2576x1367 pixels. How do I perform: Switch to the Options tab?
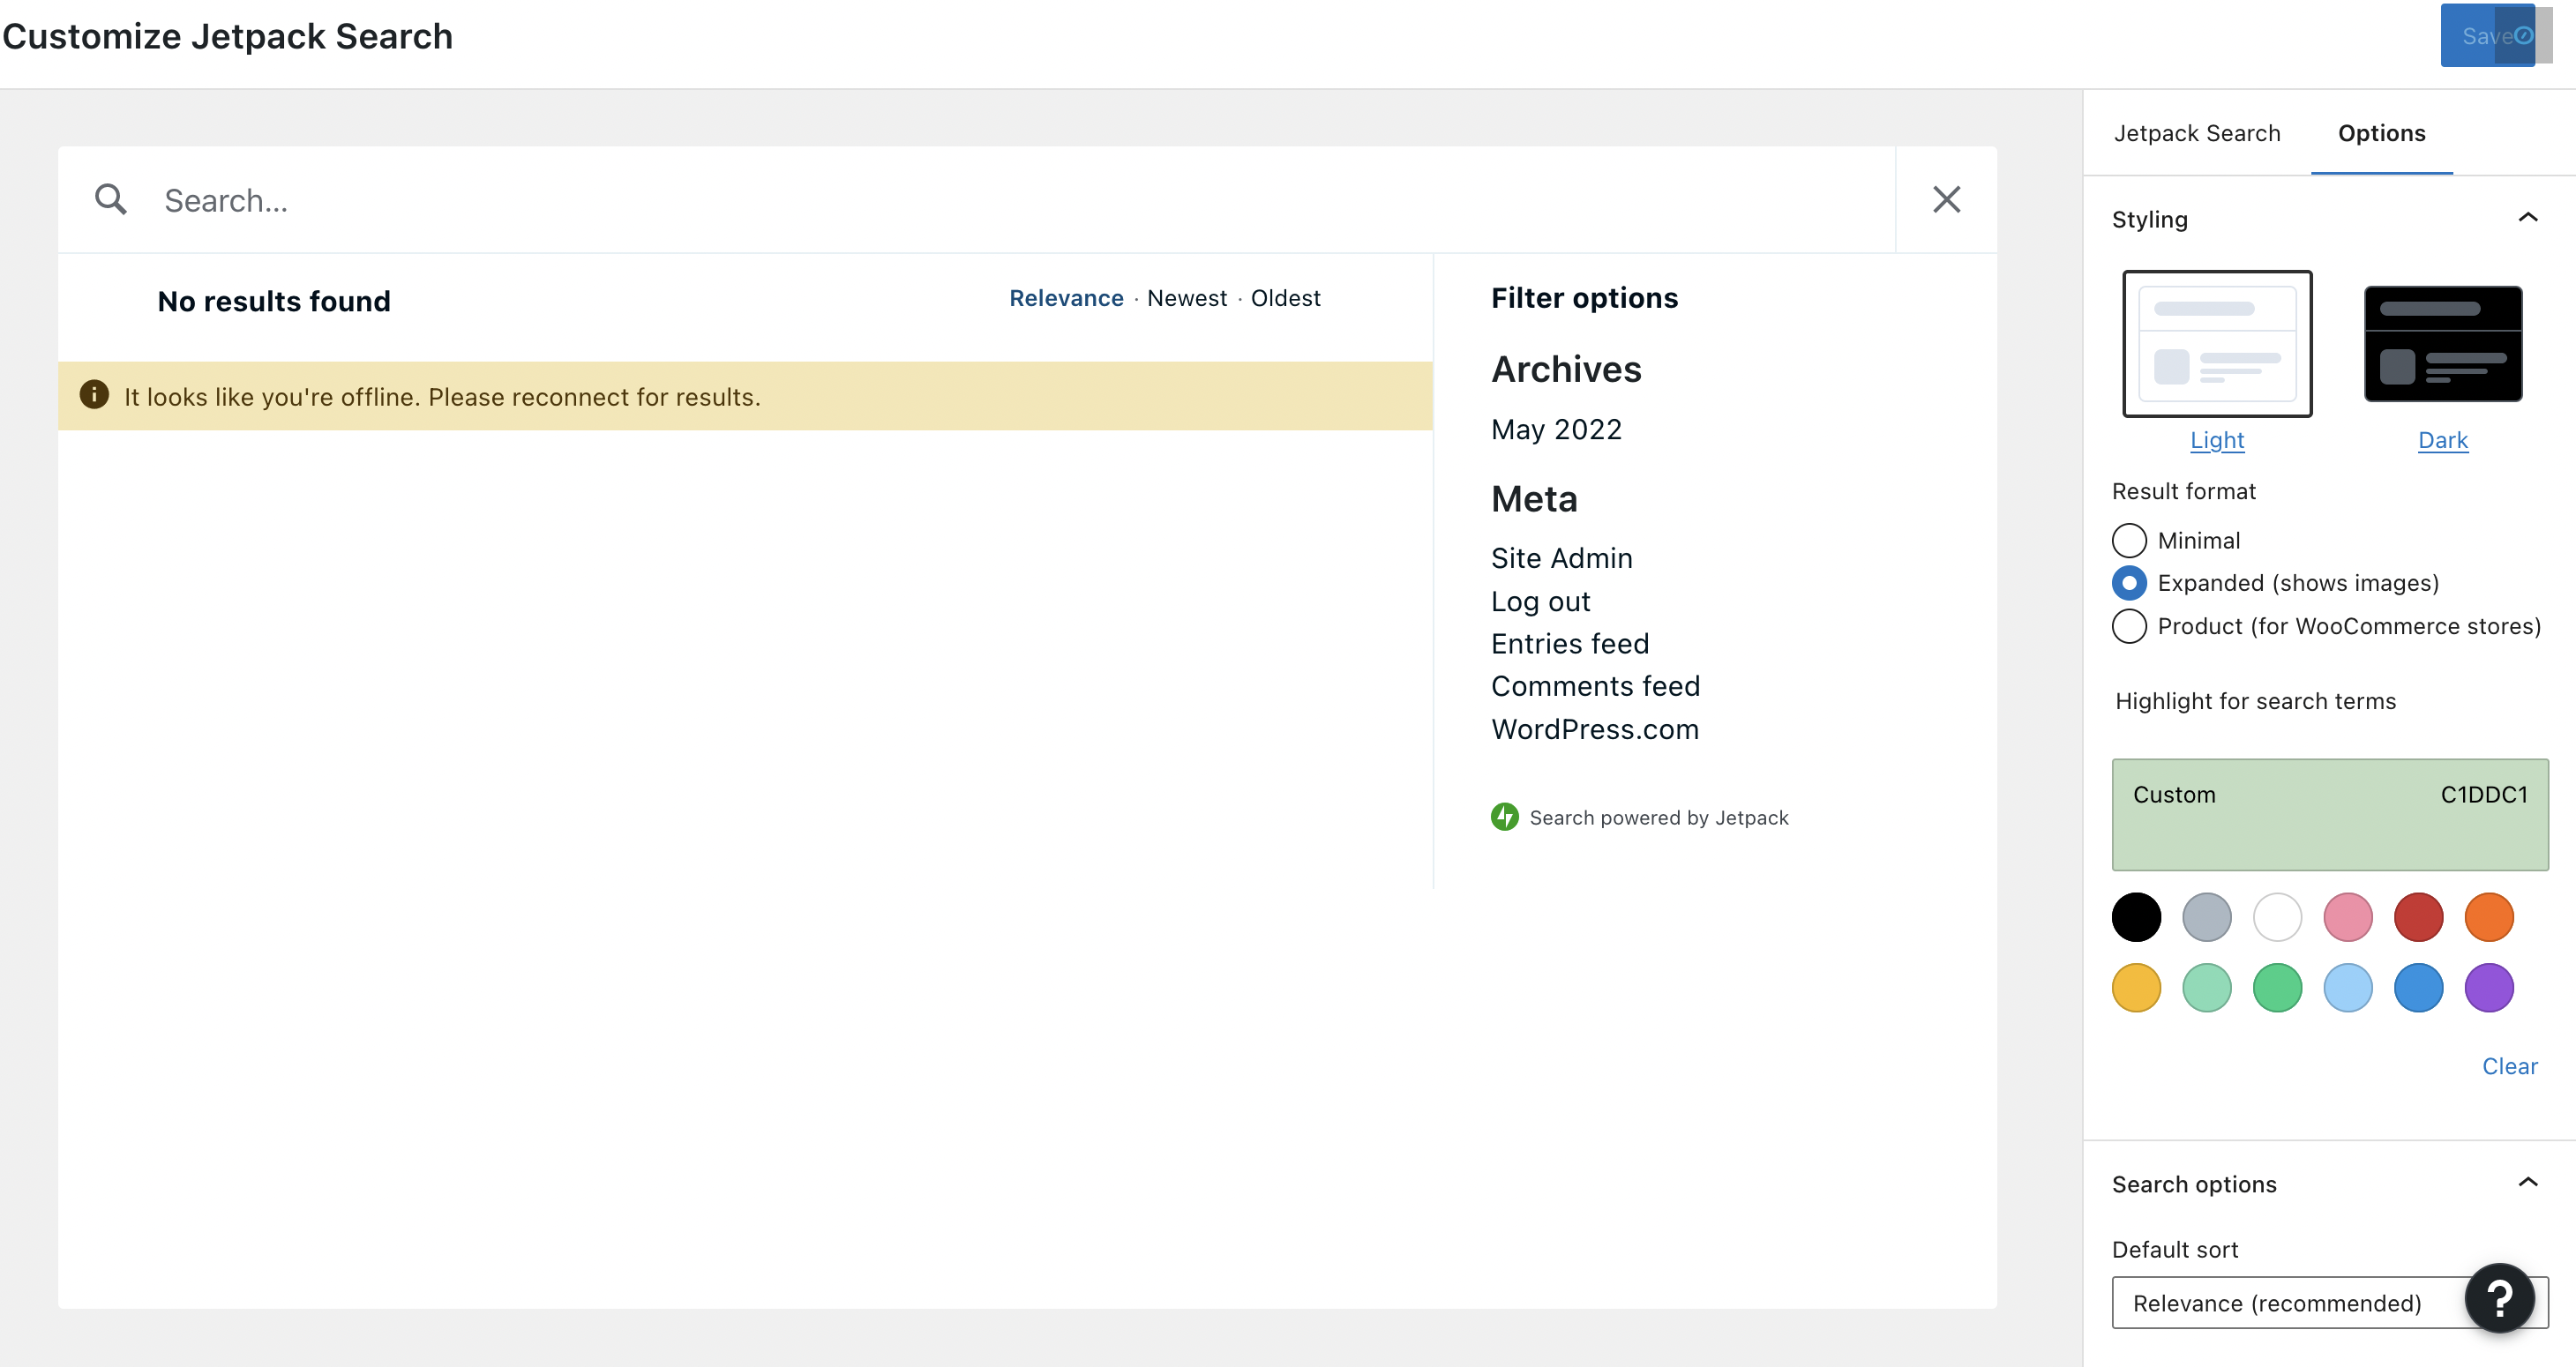(x=2381, y=133)
